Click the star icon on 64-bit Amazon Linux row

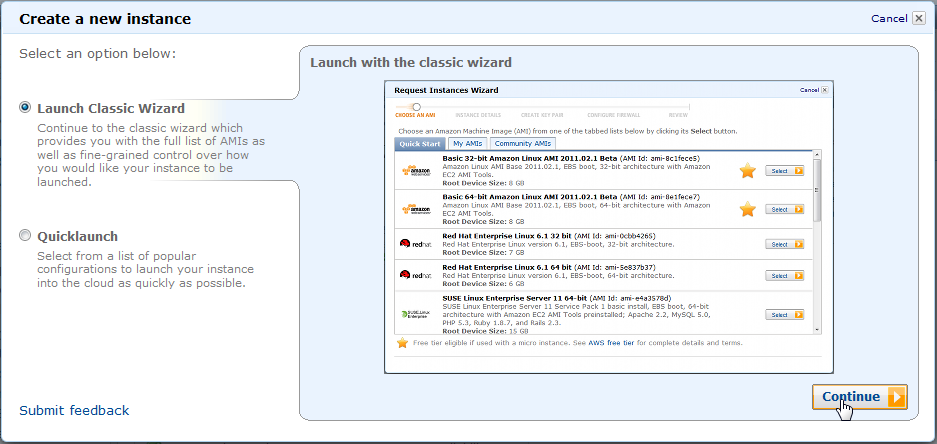point(748,209)
